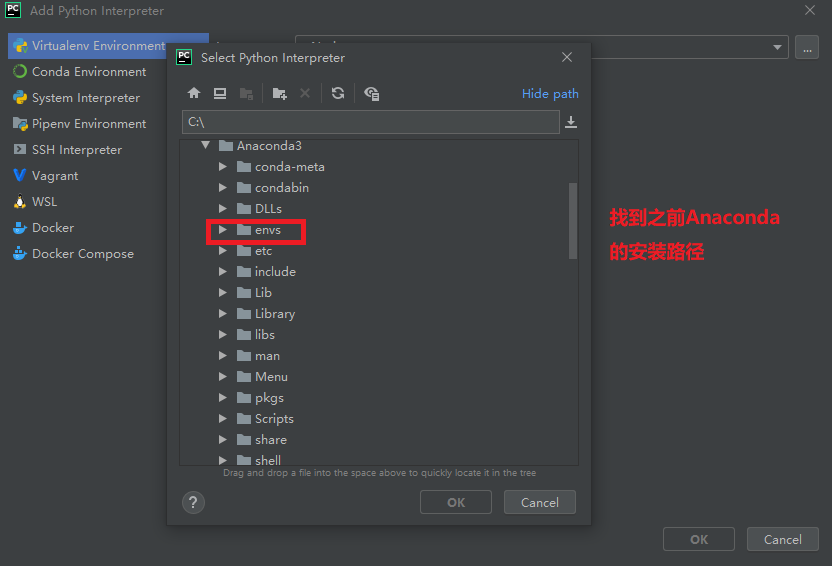
Task: Open help with the question mark button
Action: coord(193,502)
